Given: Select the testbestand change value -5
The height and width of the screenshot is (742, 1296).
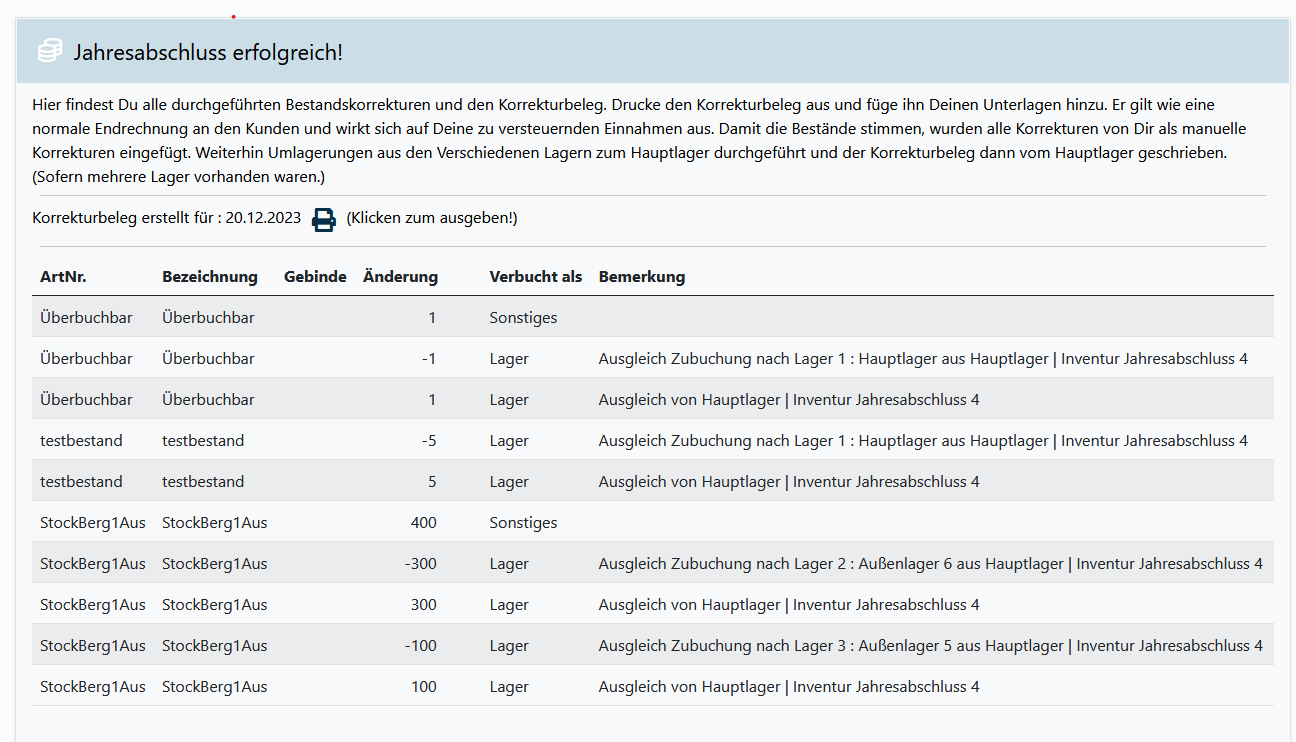Looking at the screenshot, I should point(427,441).
